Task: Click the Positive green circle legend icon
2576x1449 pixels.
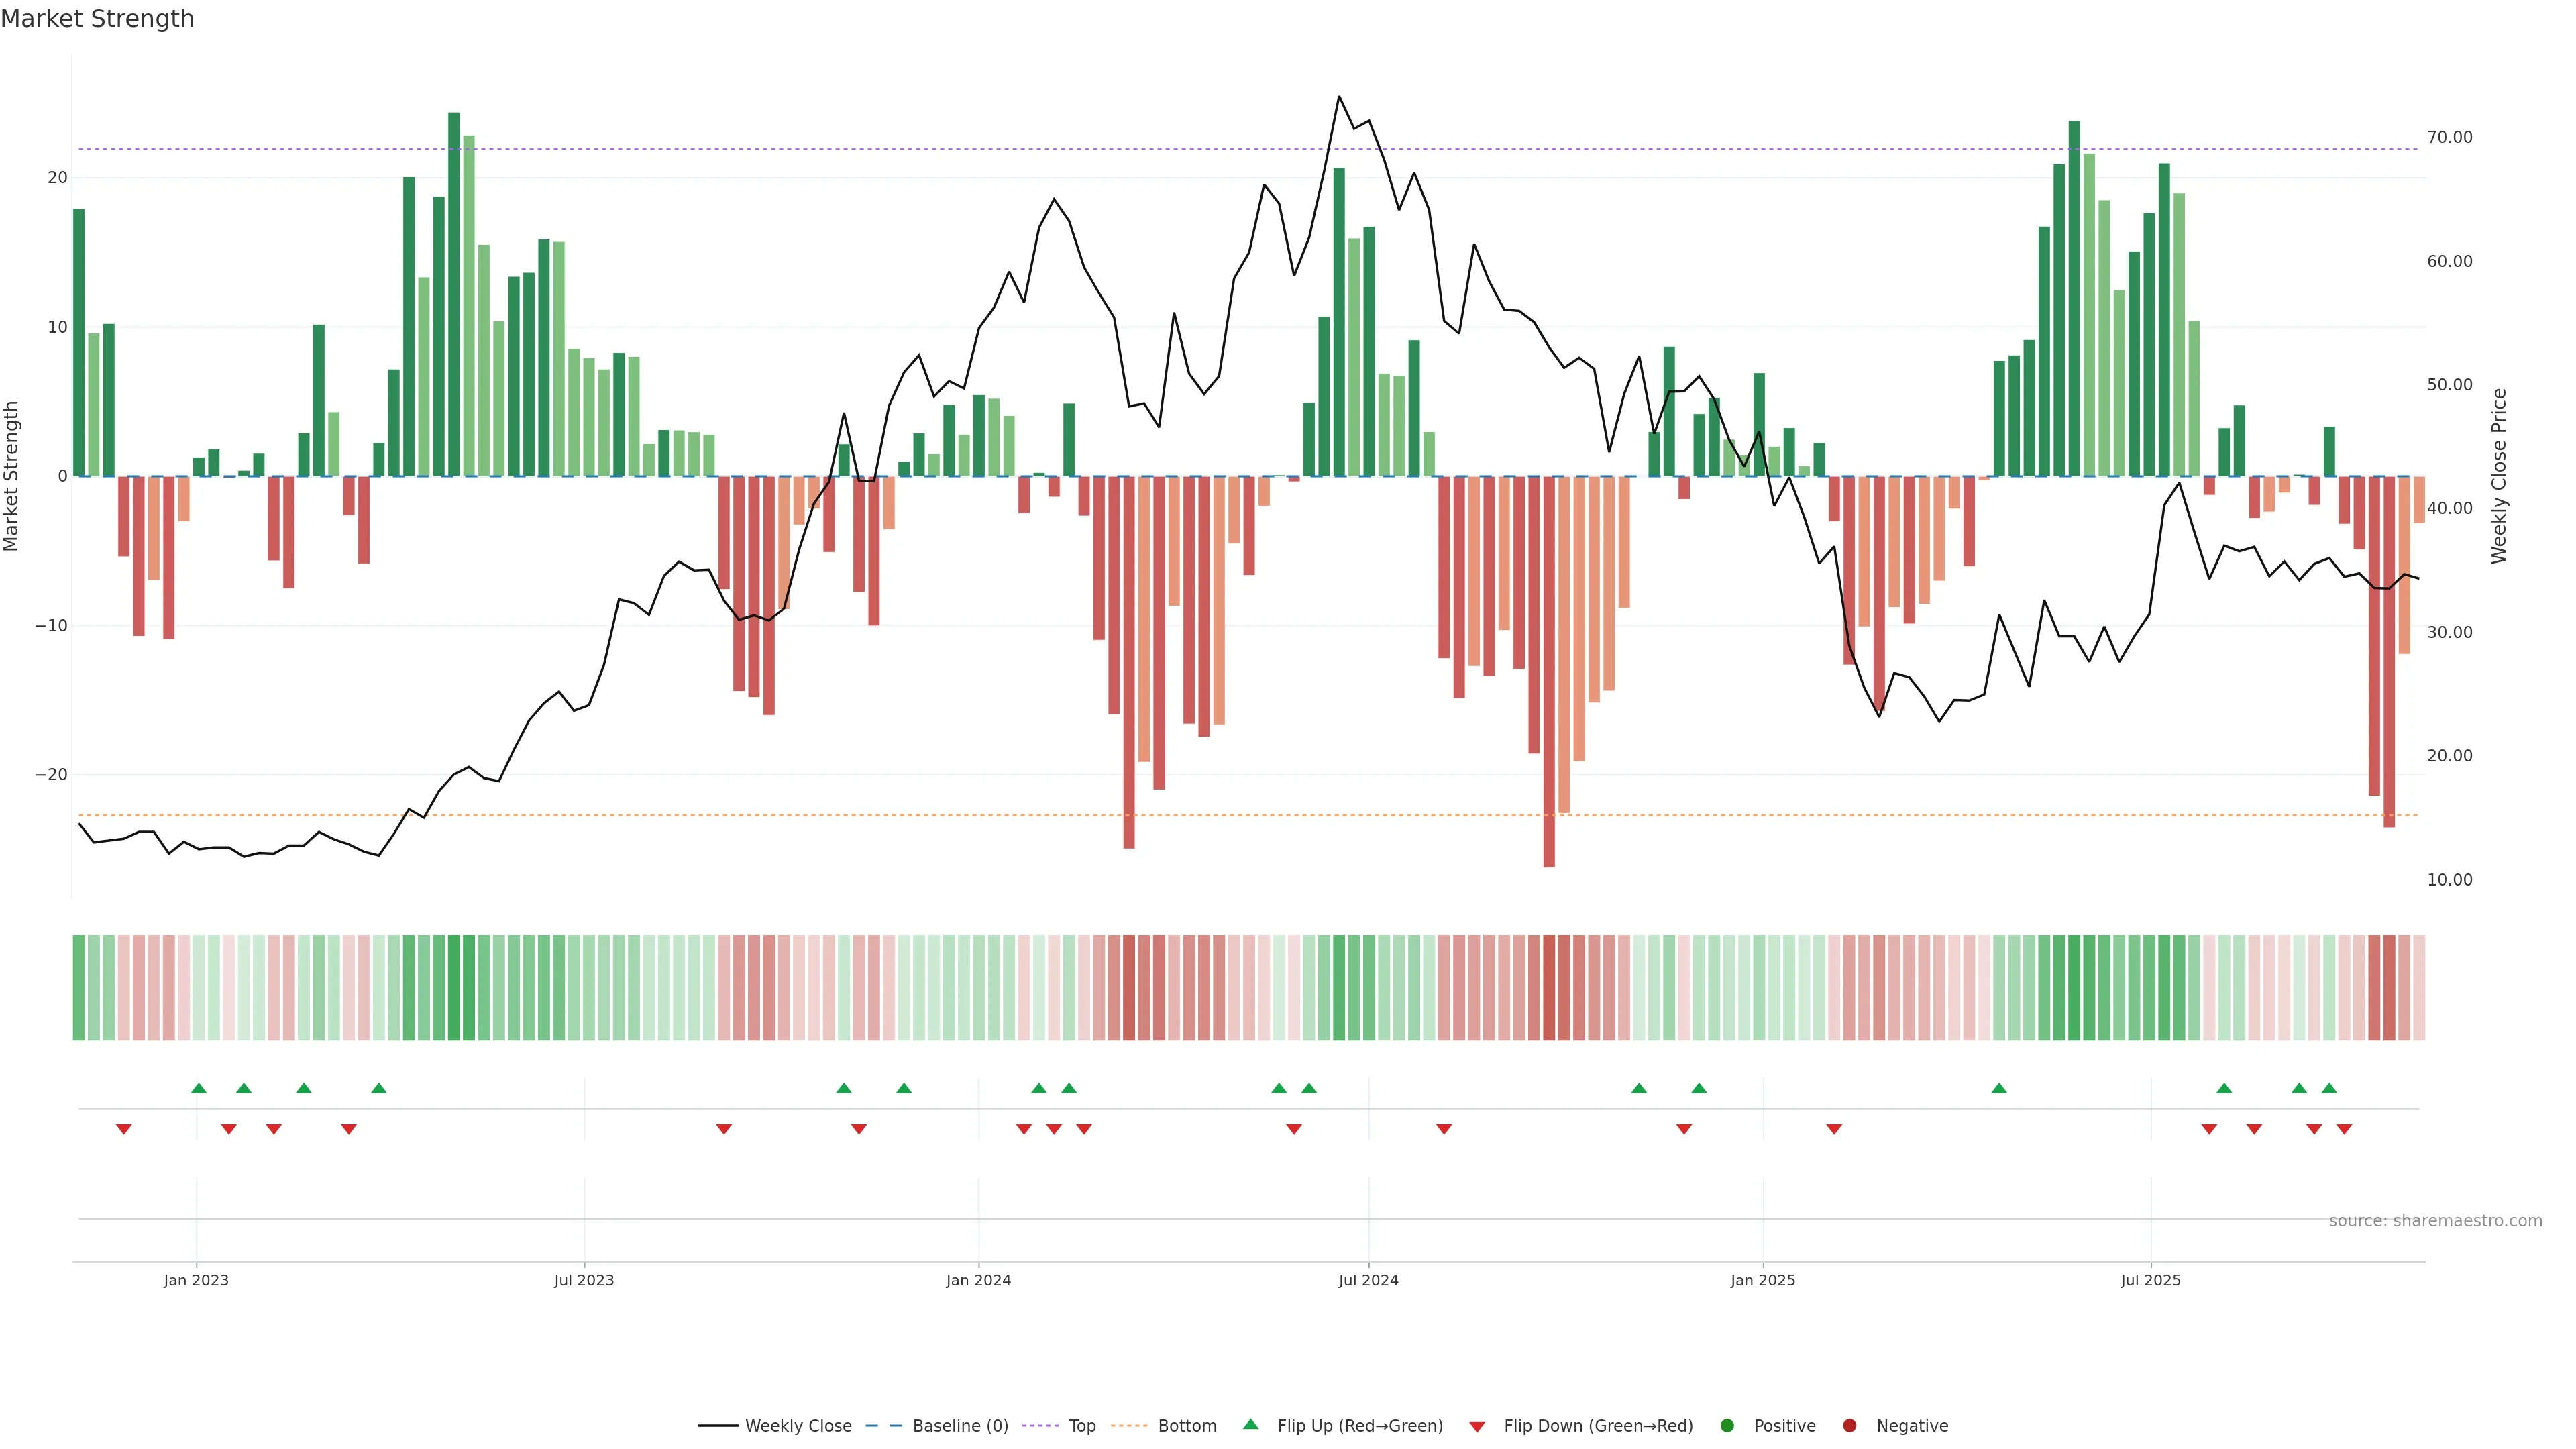Action: tap(1727, 1425)
